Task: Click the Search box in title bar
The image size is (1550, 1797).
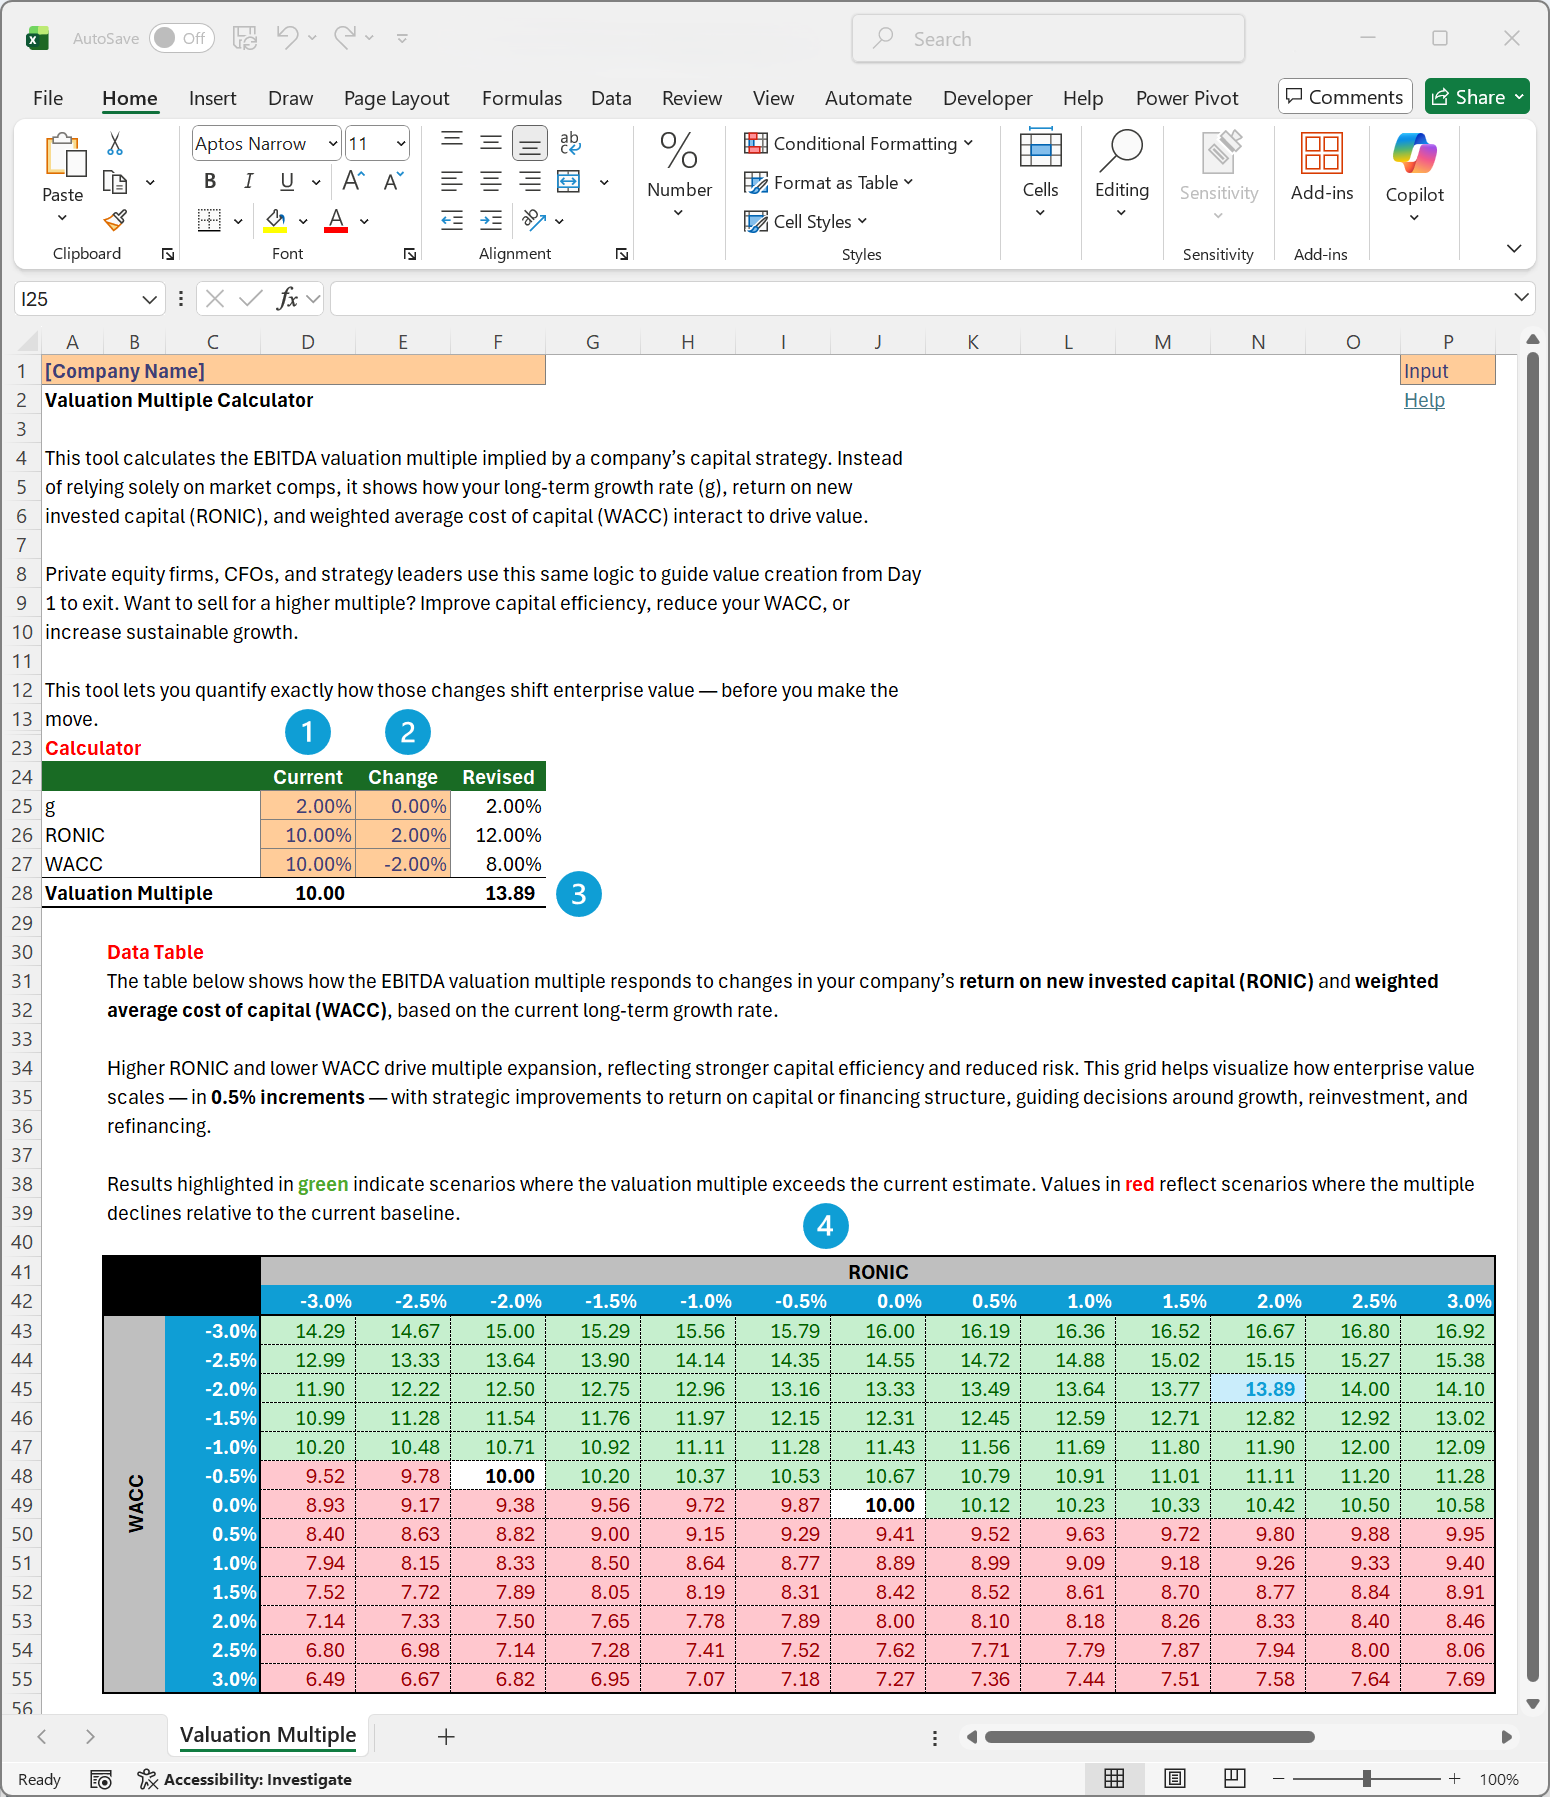Action: click(1048, 39)
